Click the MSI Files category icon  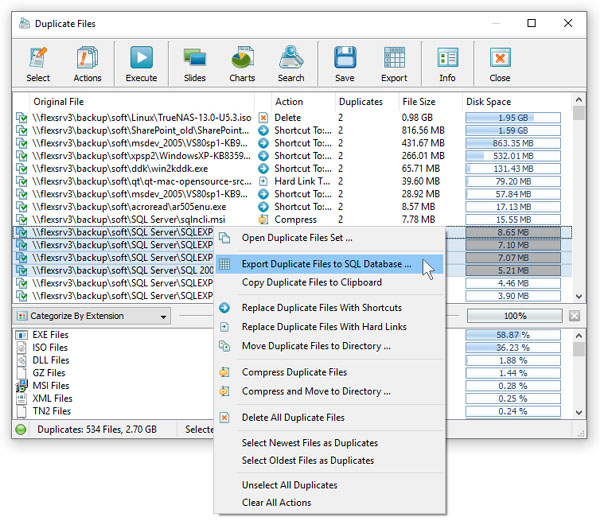pos(22,386)
